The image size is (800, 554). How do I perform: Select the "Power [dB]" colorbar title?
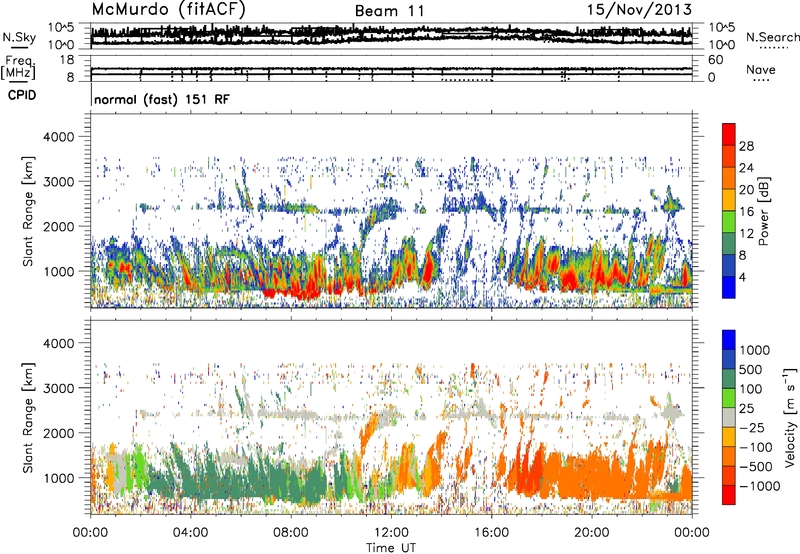point(764,211)
